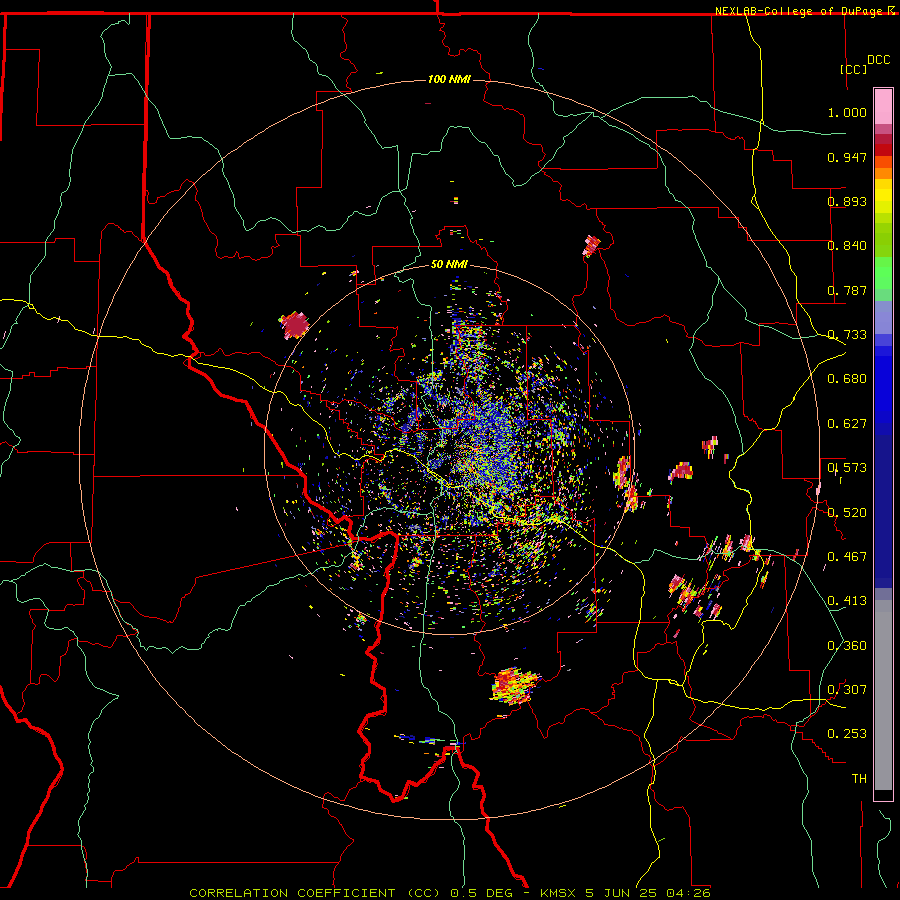Select the 0.627 legend value
This screenshot has width=900, height=900.
(x=847, y=424)
